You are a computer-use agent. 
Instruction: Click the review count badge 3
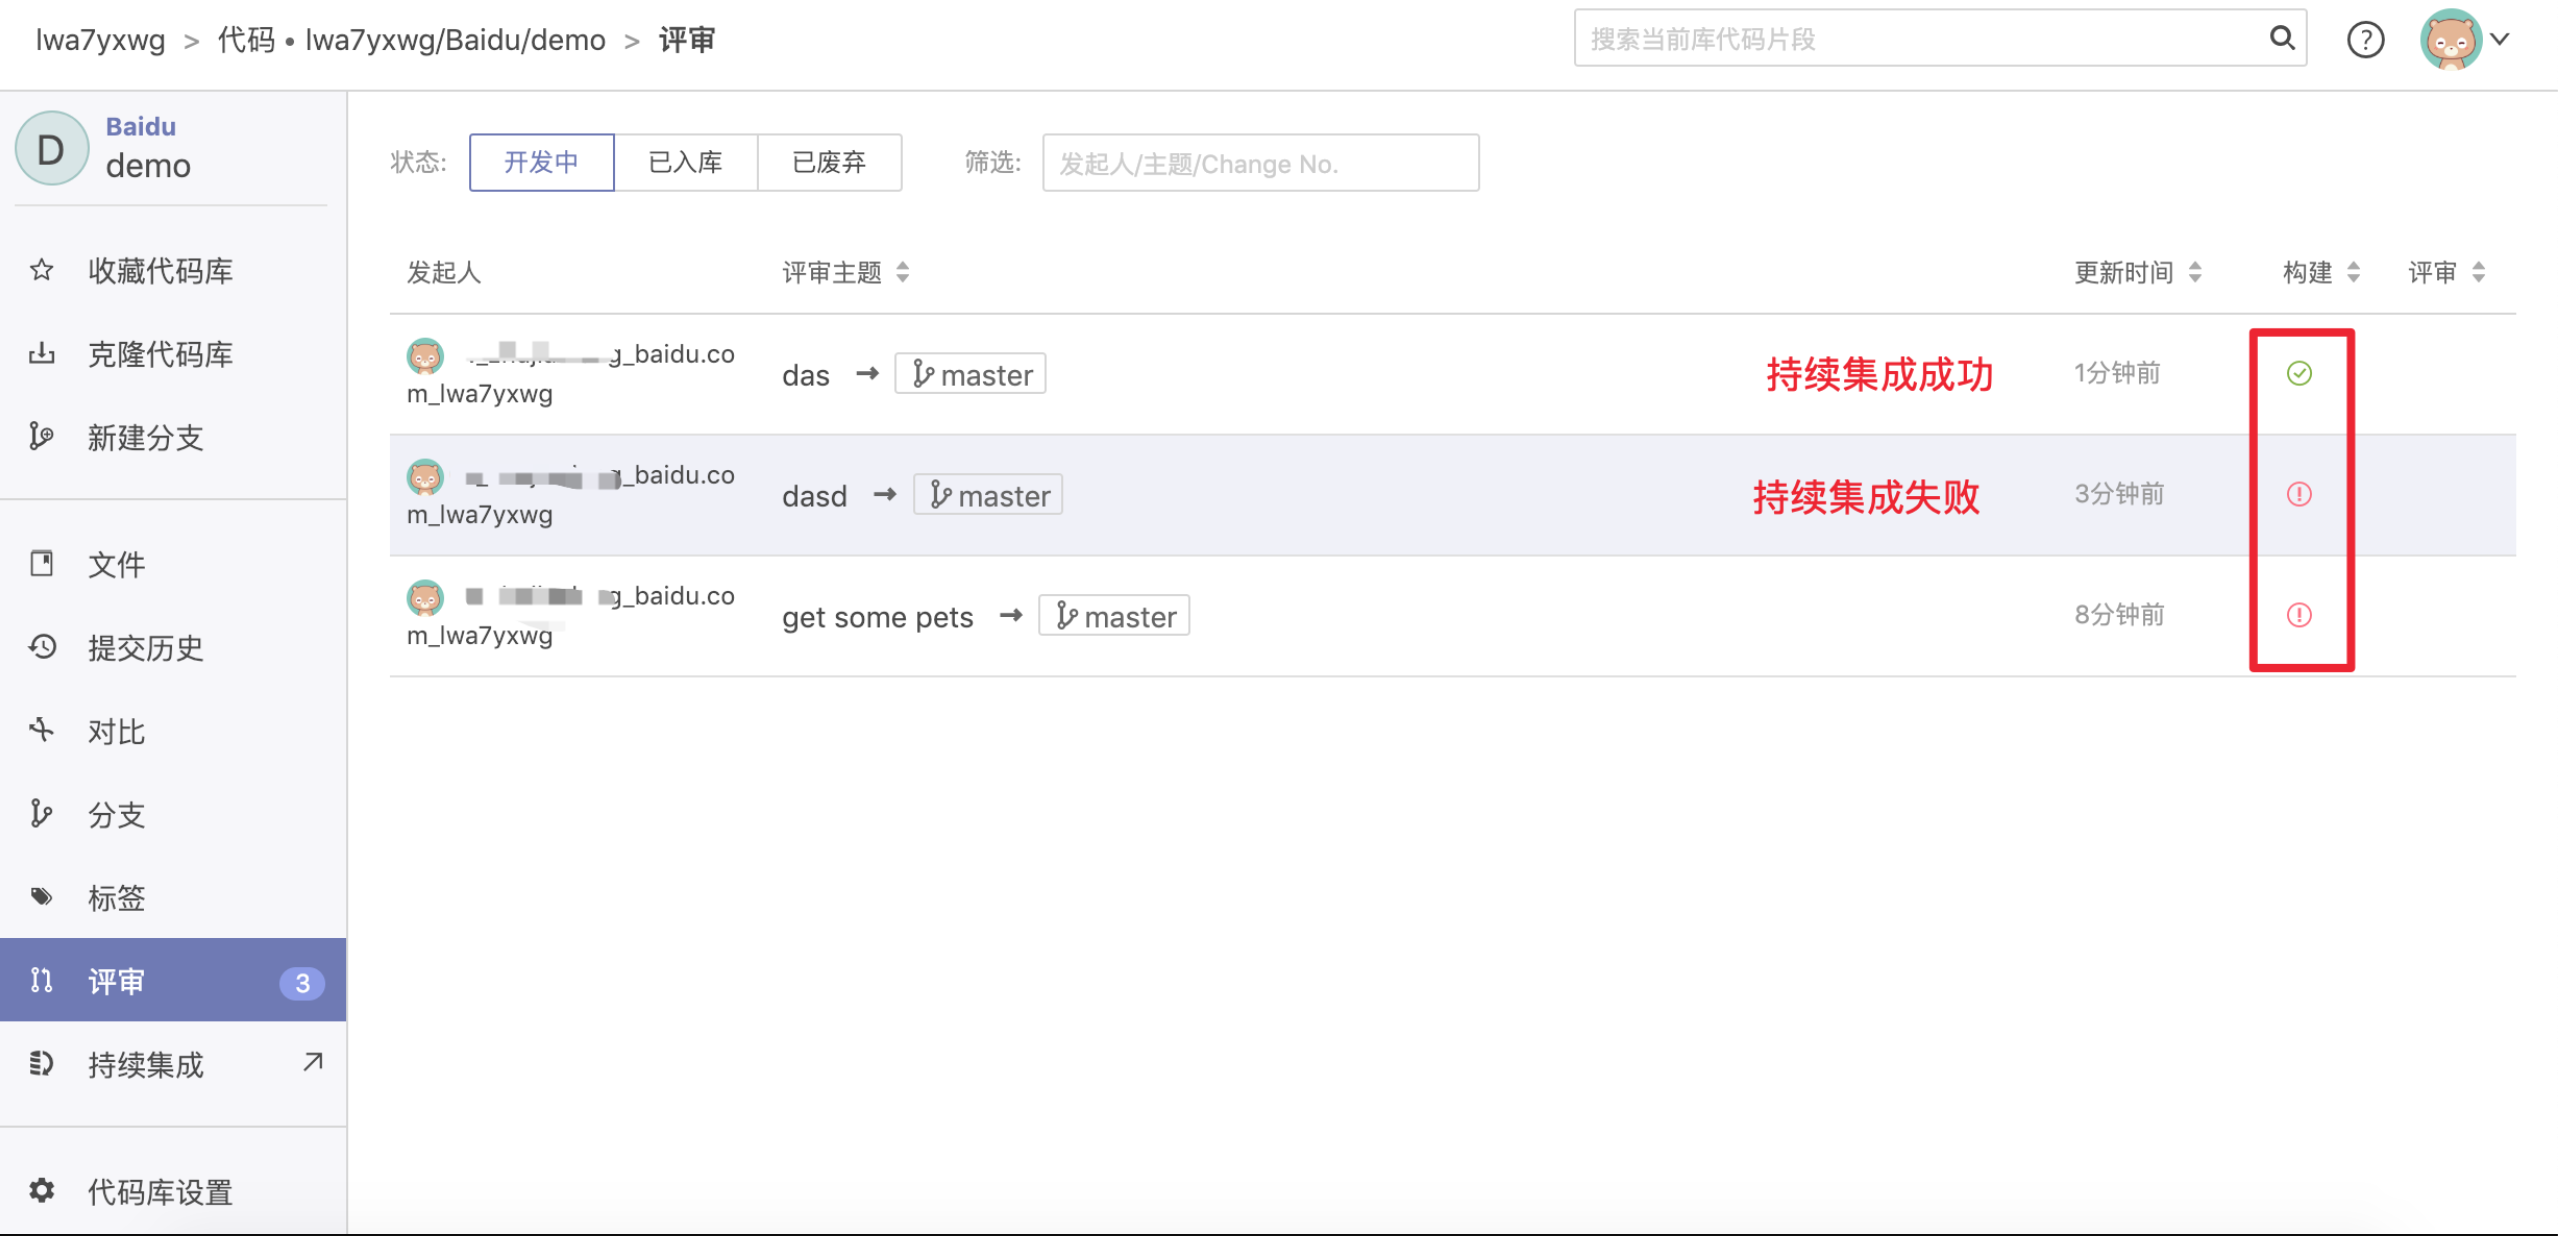(302, 983)
